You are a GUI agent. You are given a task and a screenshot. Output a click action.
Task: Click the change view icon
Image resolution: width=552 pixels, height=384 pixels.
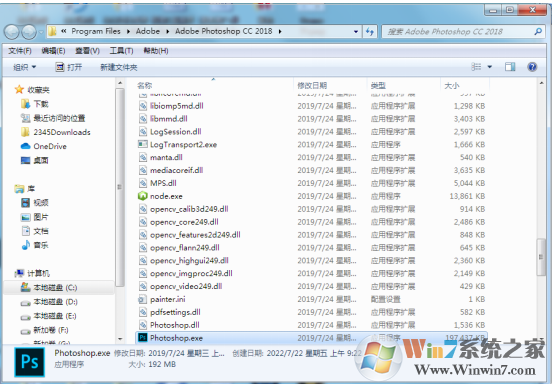[x=476, y=67]
